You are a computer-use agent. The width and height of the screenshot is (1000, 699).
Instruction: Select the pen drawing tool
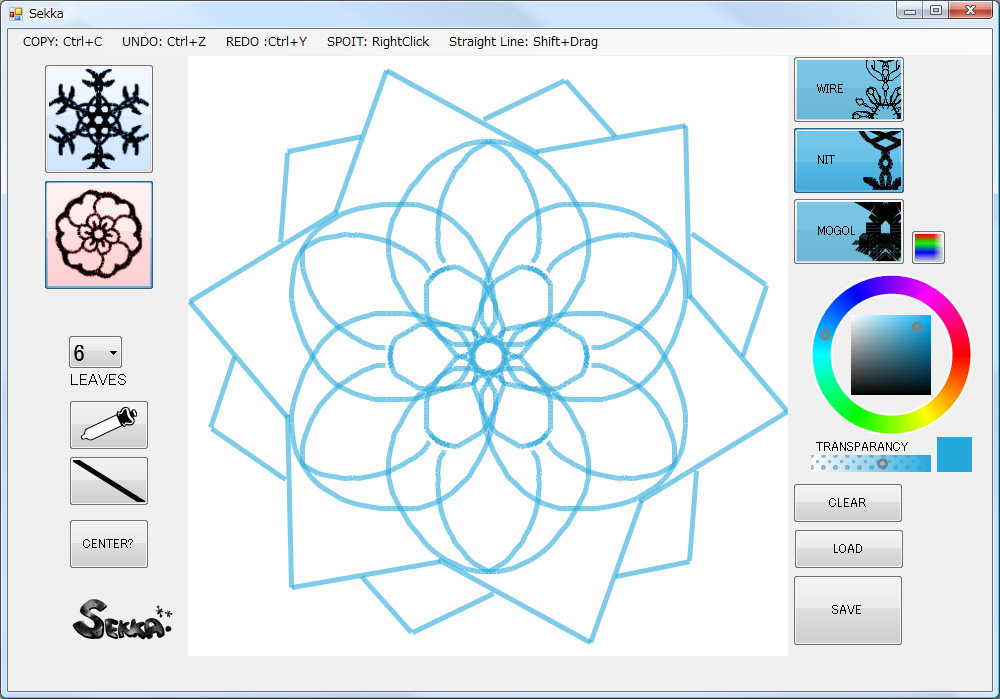[x=108, y=424]
